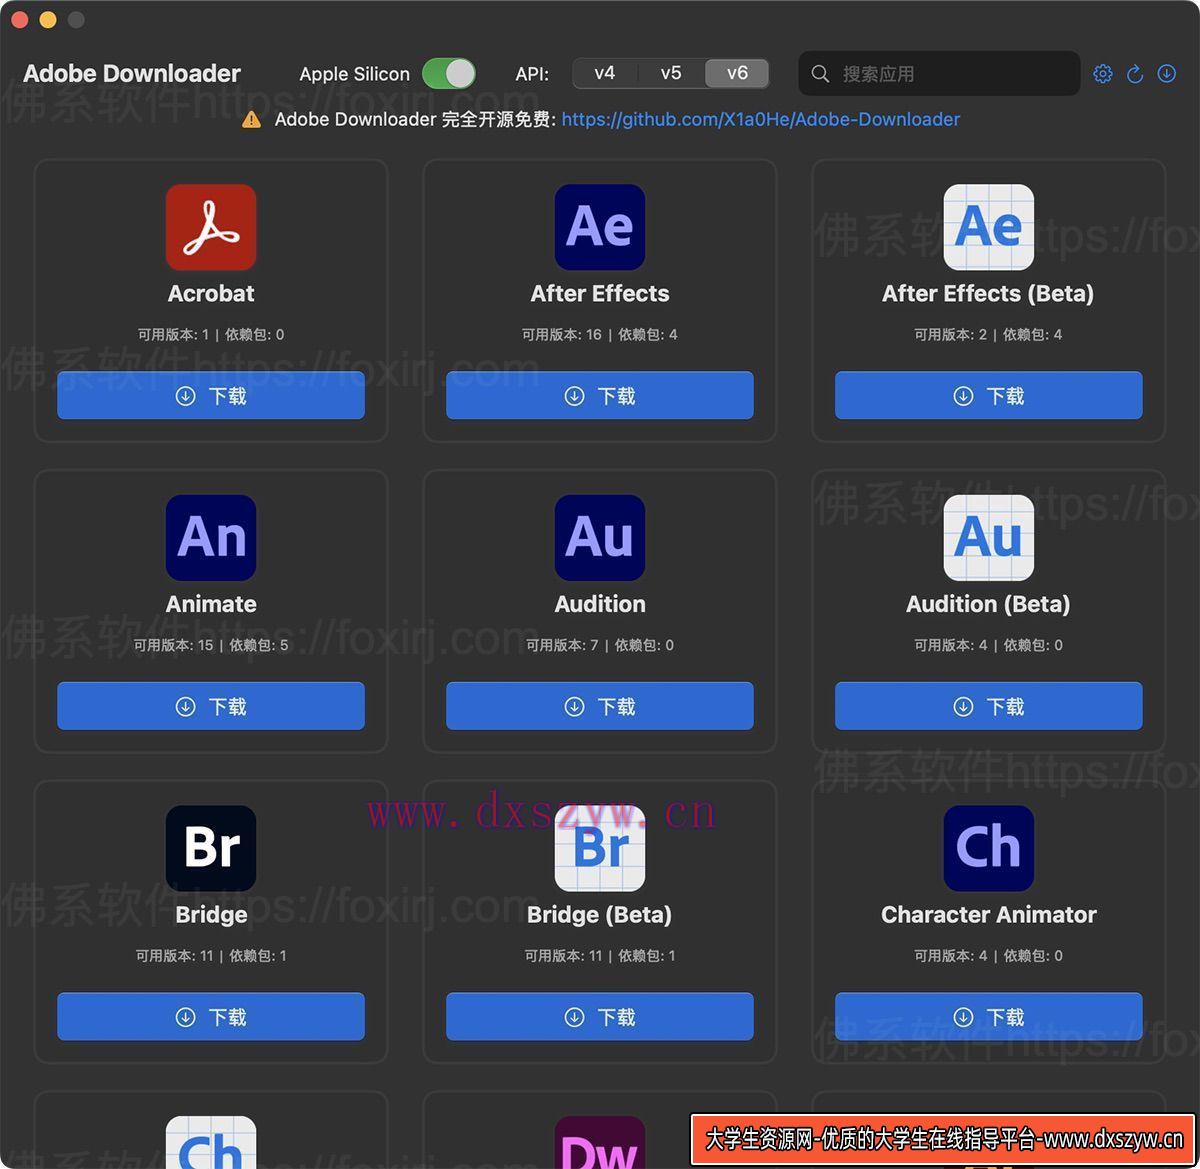Click the "After Effects (Beta)" name label
Screen dimensions: 1200x1169
click(x=988, y=293)
